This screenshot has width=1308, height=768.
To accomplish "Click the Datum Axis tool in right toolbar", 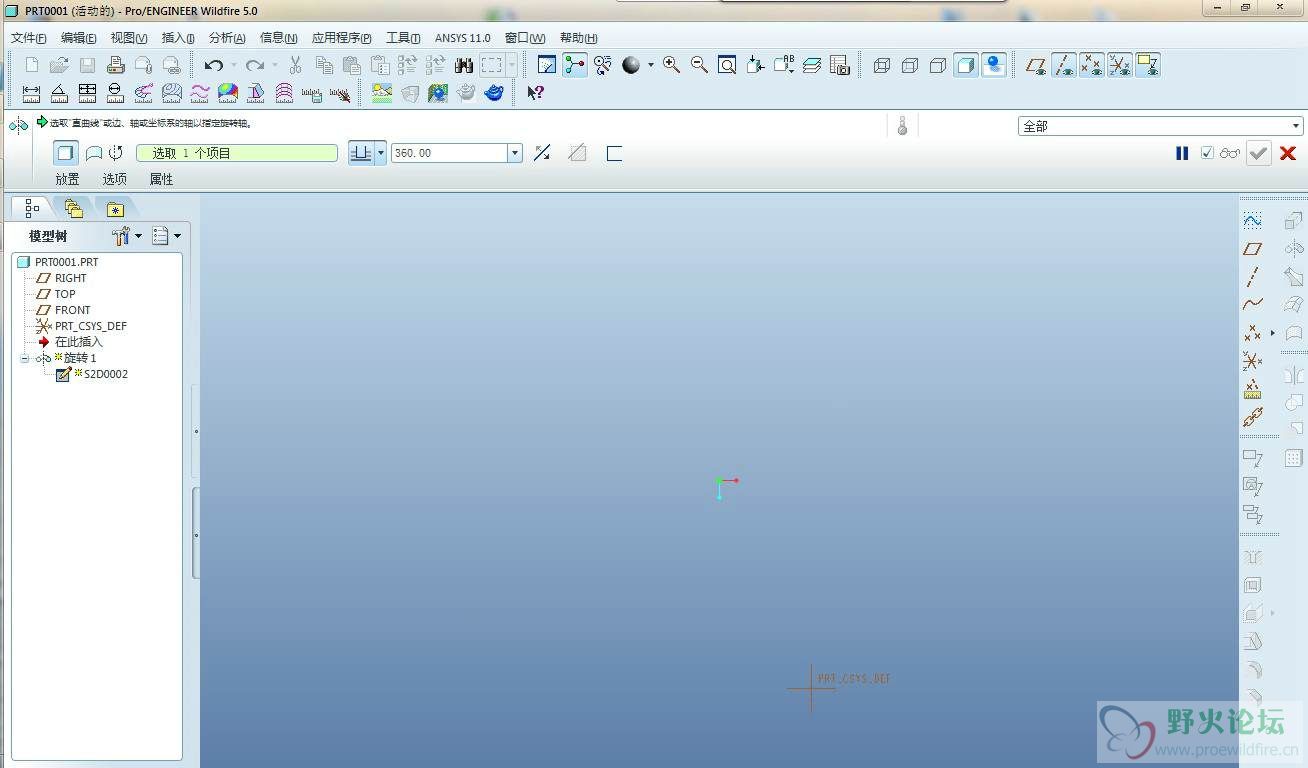I will (x=1252, y=277).
